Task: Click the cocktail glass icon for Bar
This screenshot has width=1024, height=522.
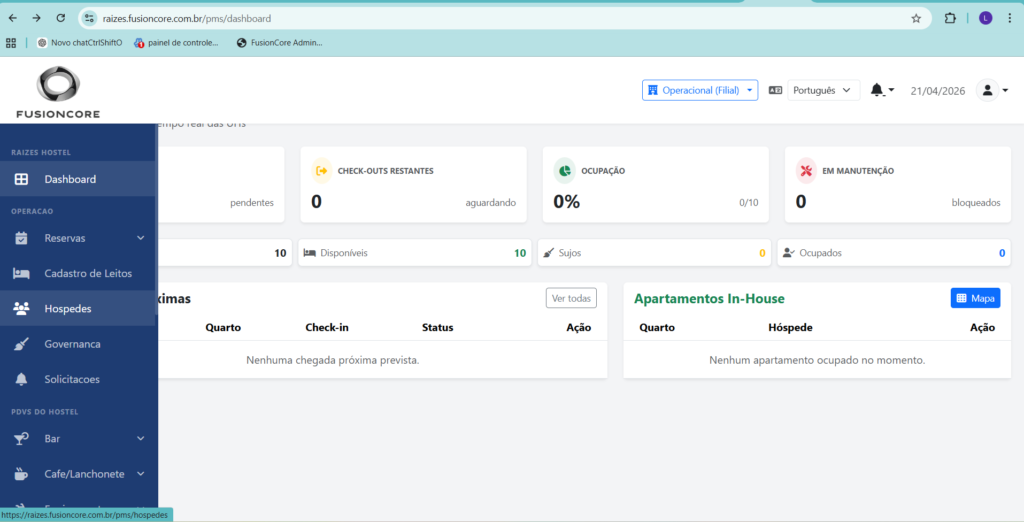Action: (21, 439)
